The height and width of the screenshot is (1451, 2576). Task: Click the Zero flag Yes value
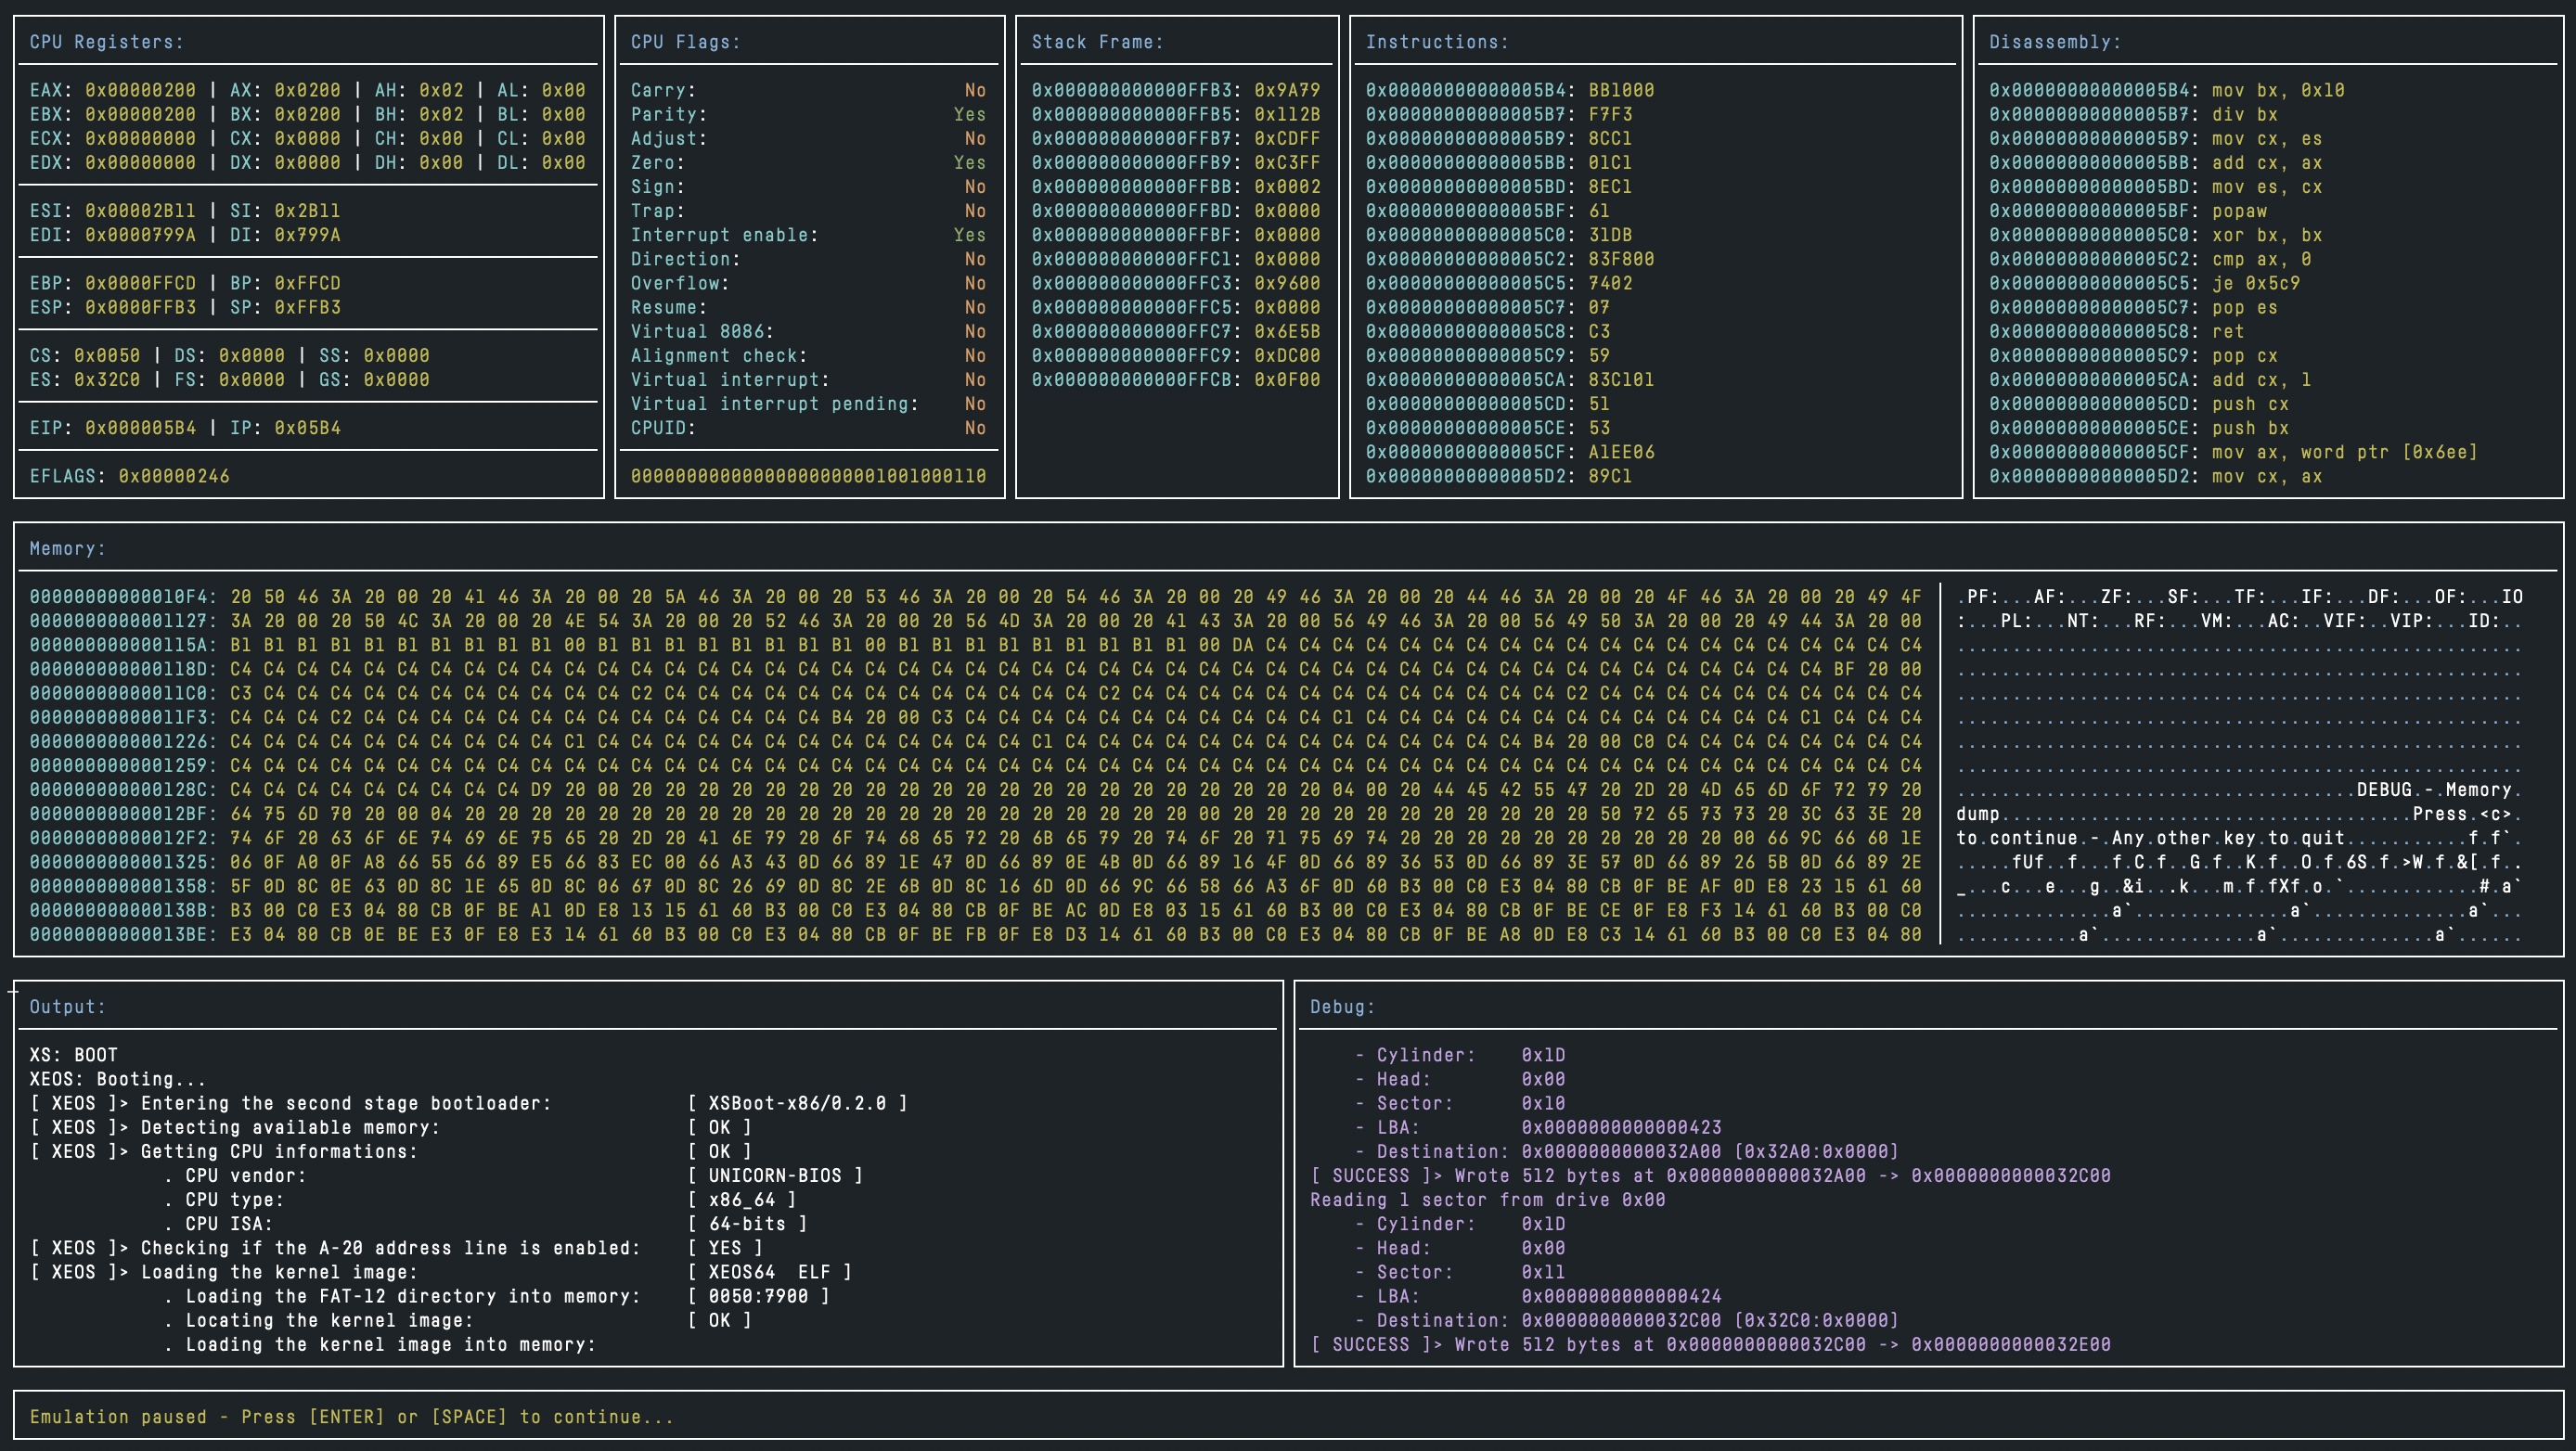(968, 162)
